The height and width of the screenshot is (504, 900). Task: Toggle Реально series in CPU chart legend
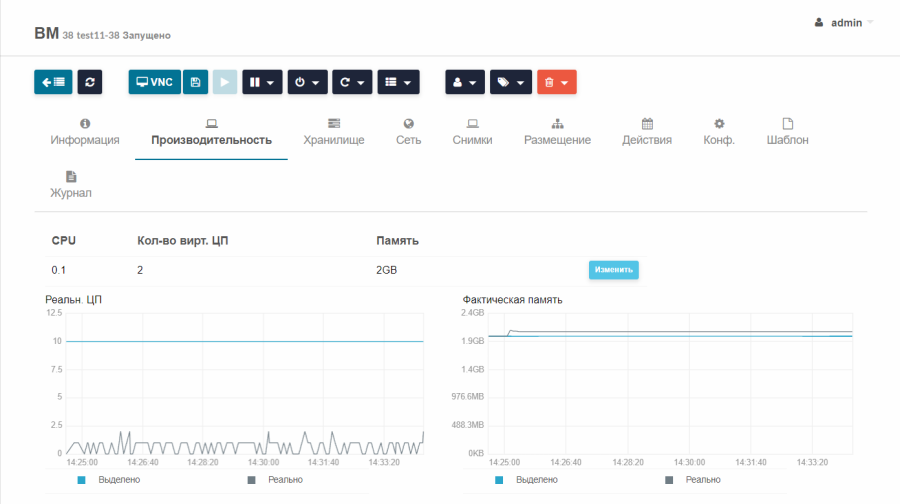click(x=276, y=480)
